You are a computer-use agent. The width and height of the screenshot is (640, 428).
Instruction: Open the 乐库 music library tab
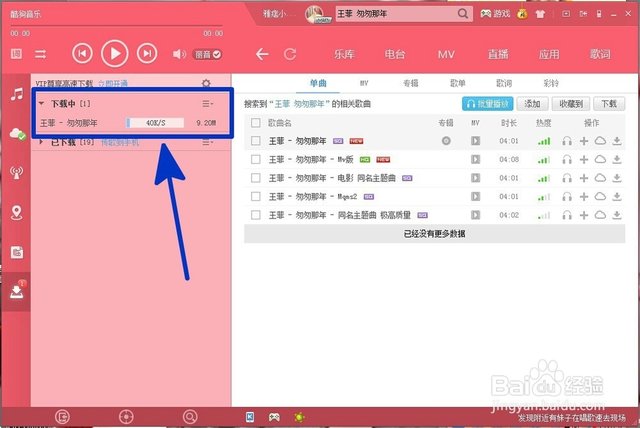(x=344, y=54)
